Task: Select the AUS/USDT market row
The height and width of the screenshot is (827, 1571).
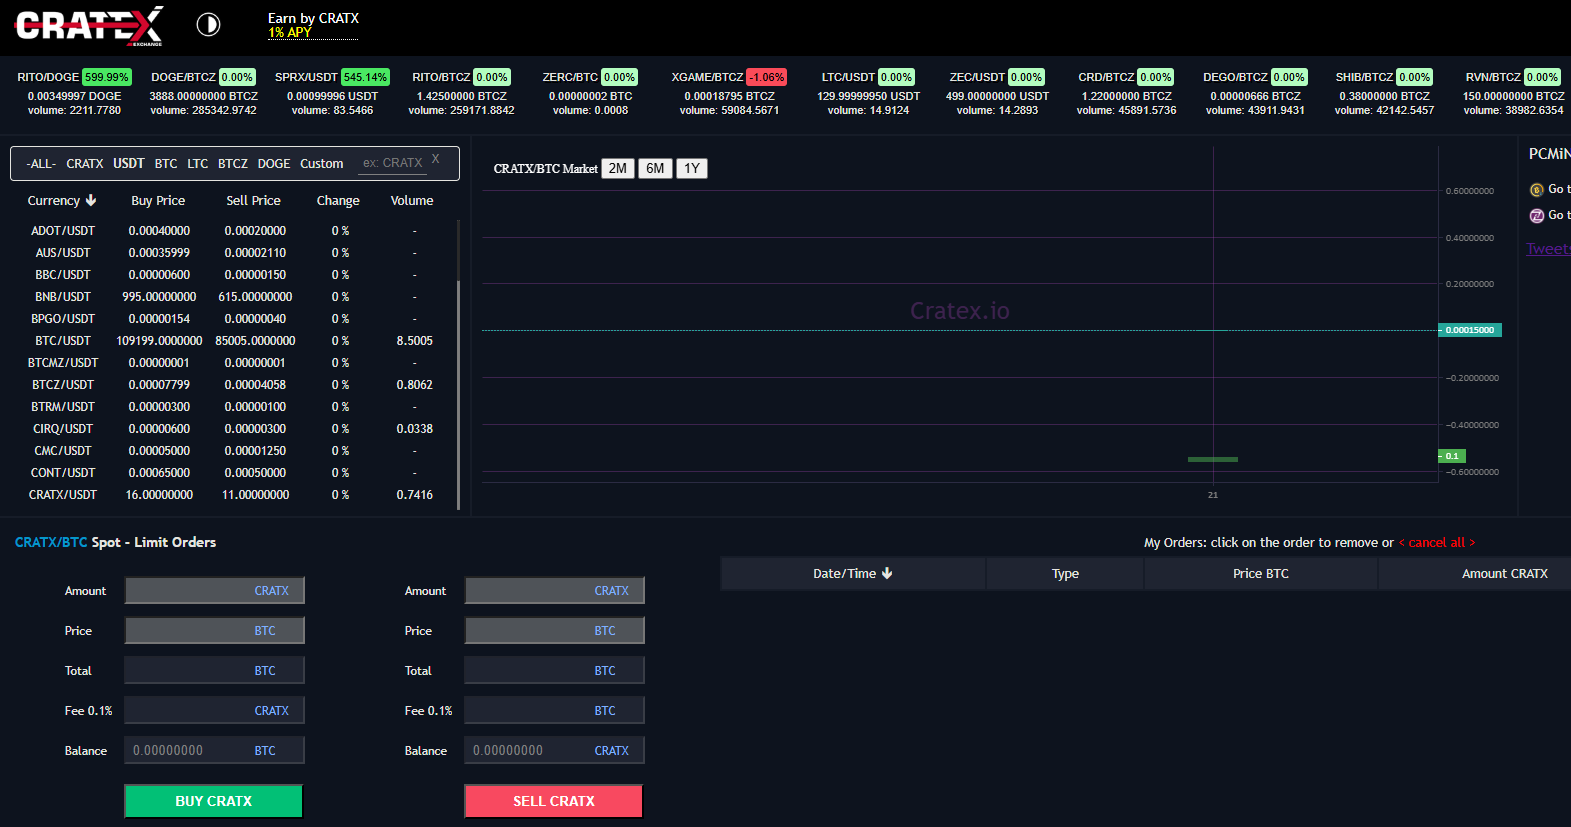Action: click(233, 252)
